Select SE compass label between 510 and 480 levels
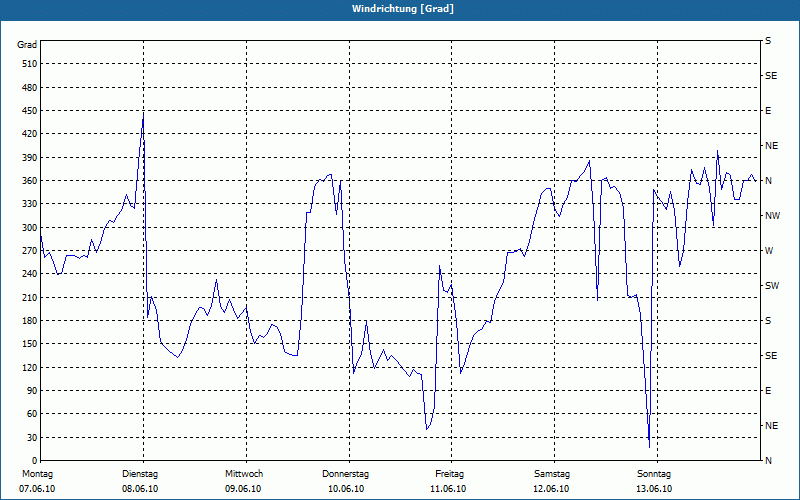 771,76
